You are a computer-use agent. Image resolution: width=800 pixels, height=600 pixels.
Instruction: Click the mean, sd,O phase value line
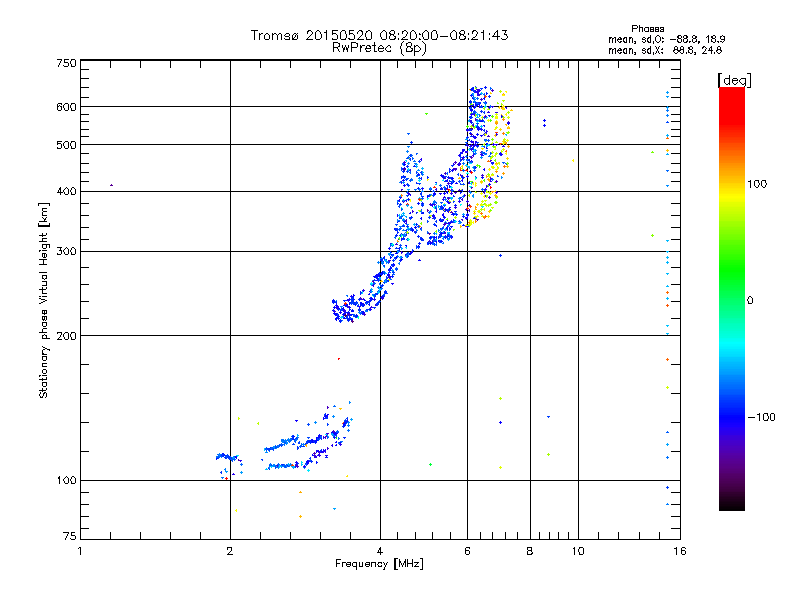(666, 39)
